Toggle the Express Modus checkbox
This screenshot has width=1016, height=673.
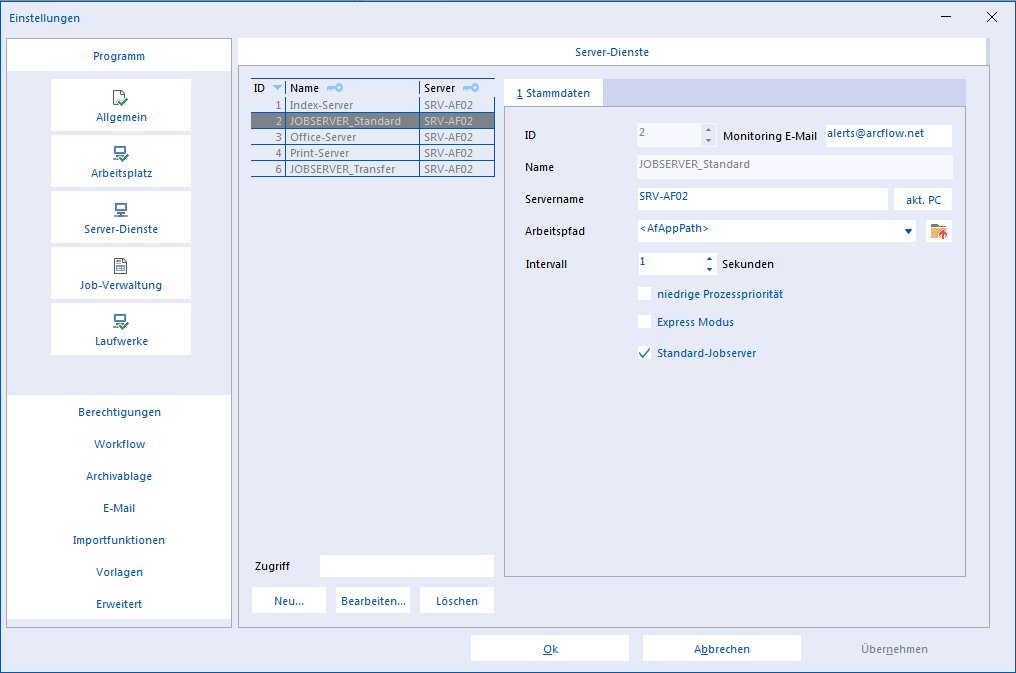tap(644, 322)
